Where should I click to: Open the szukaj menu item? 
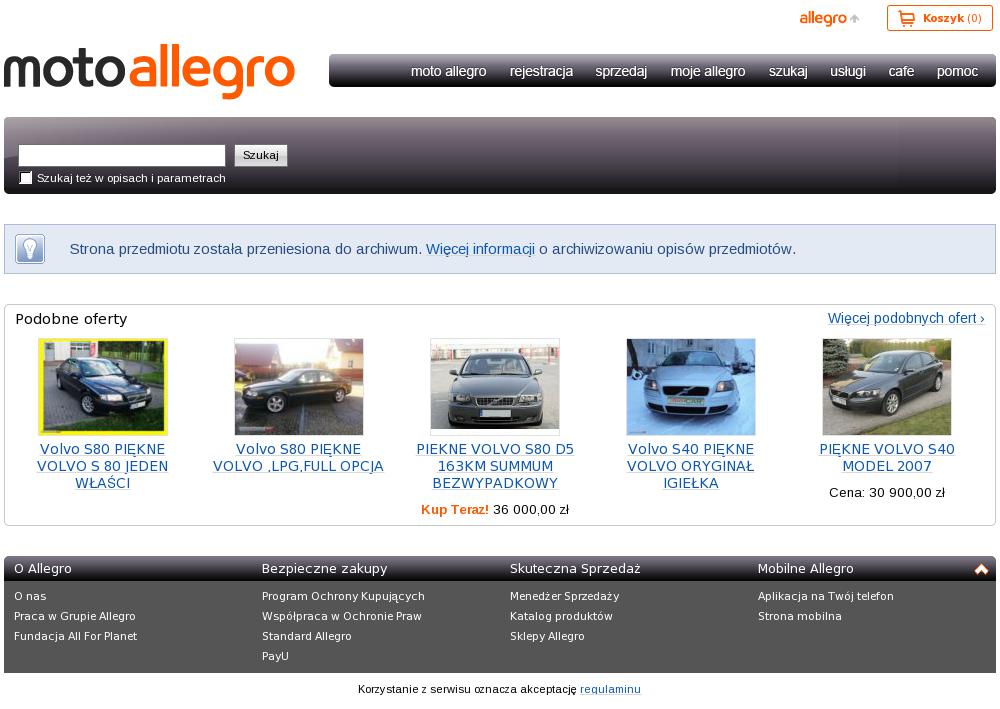coord(788,71)
